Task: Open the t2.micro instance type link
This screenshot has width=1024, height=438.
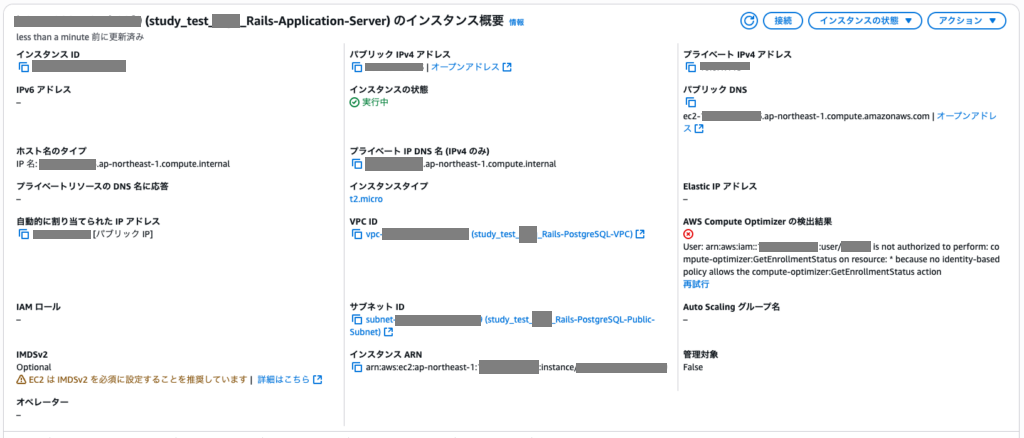Action: pos(366,199)
